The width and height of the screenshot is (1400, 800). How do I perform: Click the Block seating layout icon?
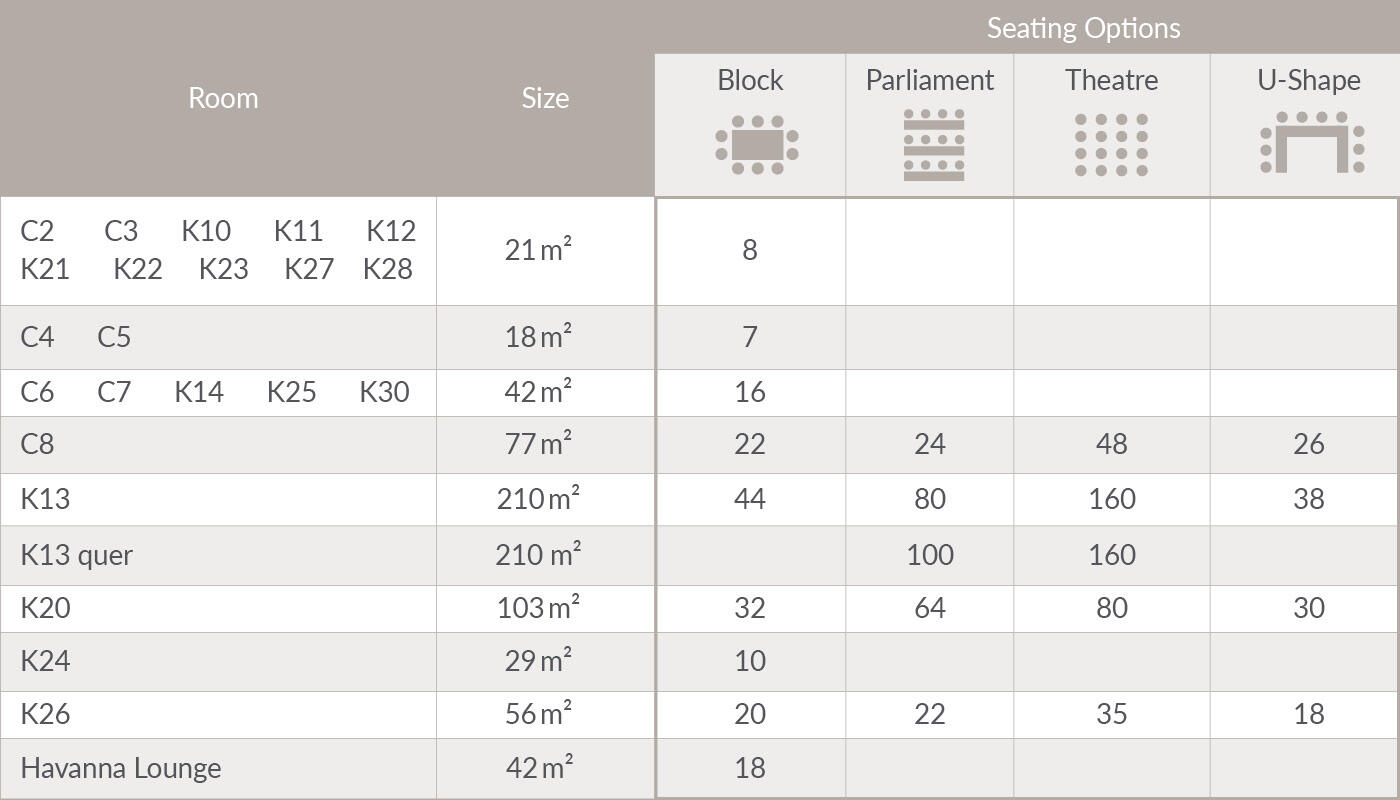(x=756, y=145)
